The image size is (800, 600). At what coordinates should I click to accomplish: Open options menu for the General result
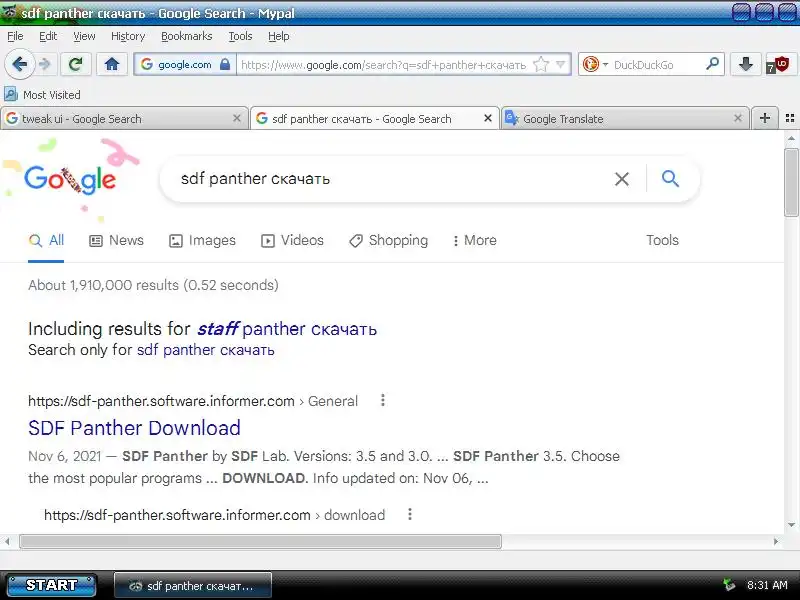tap(383, 401)
